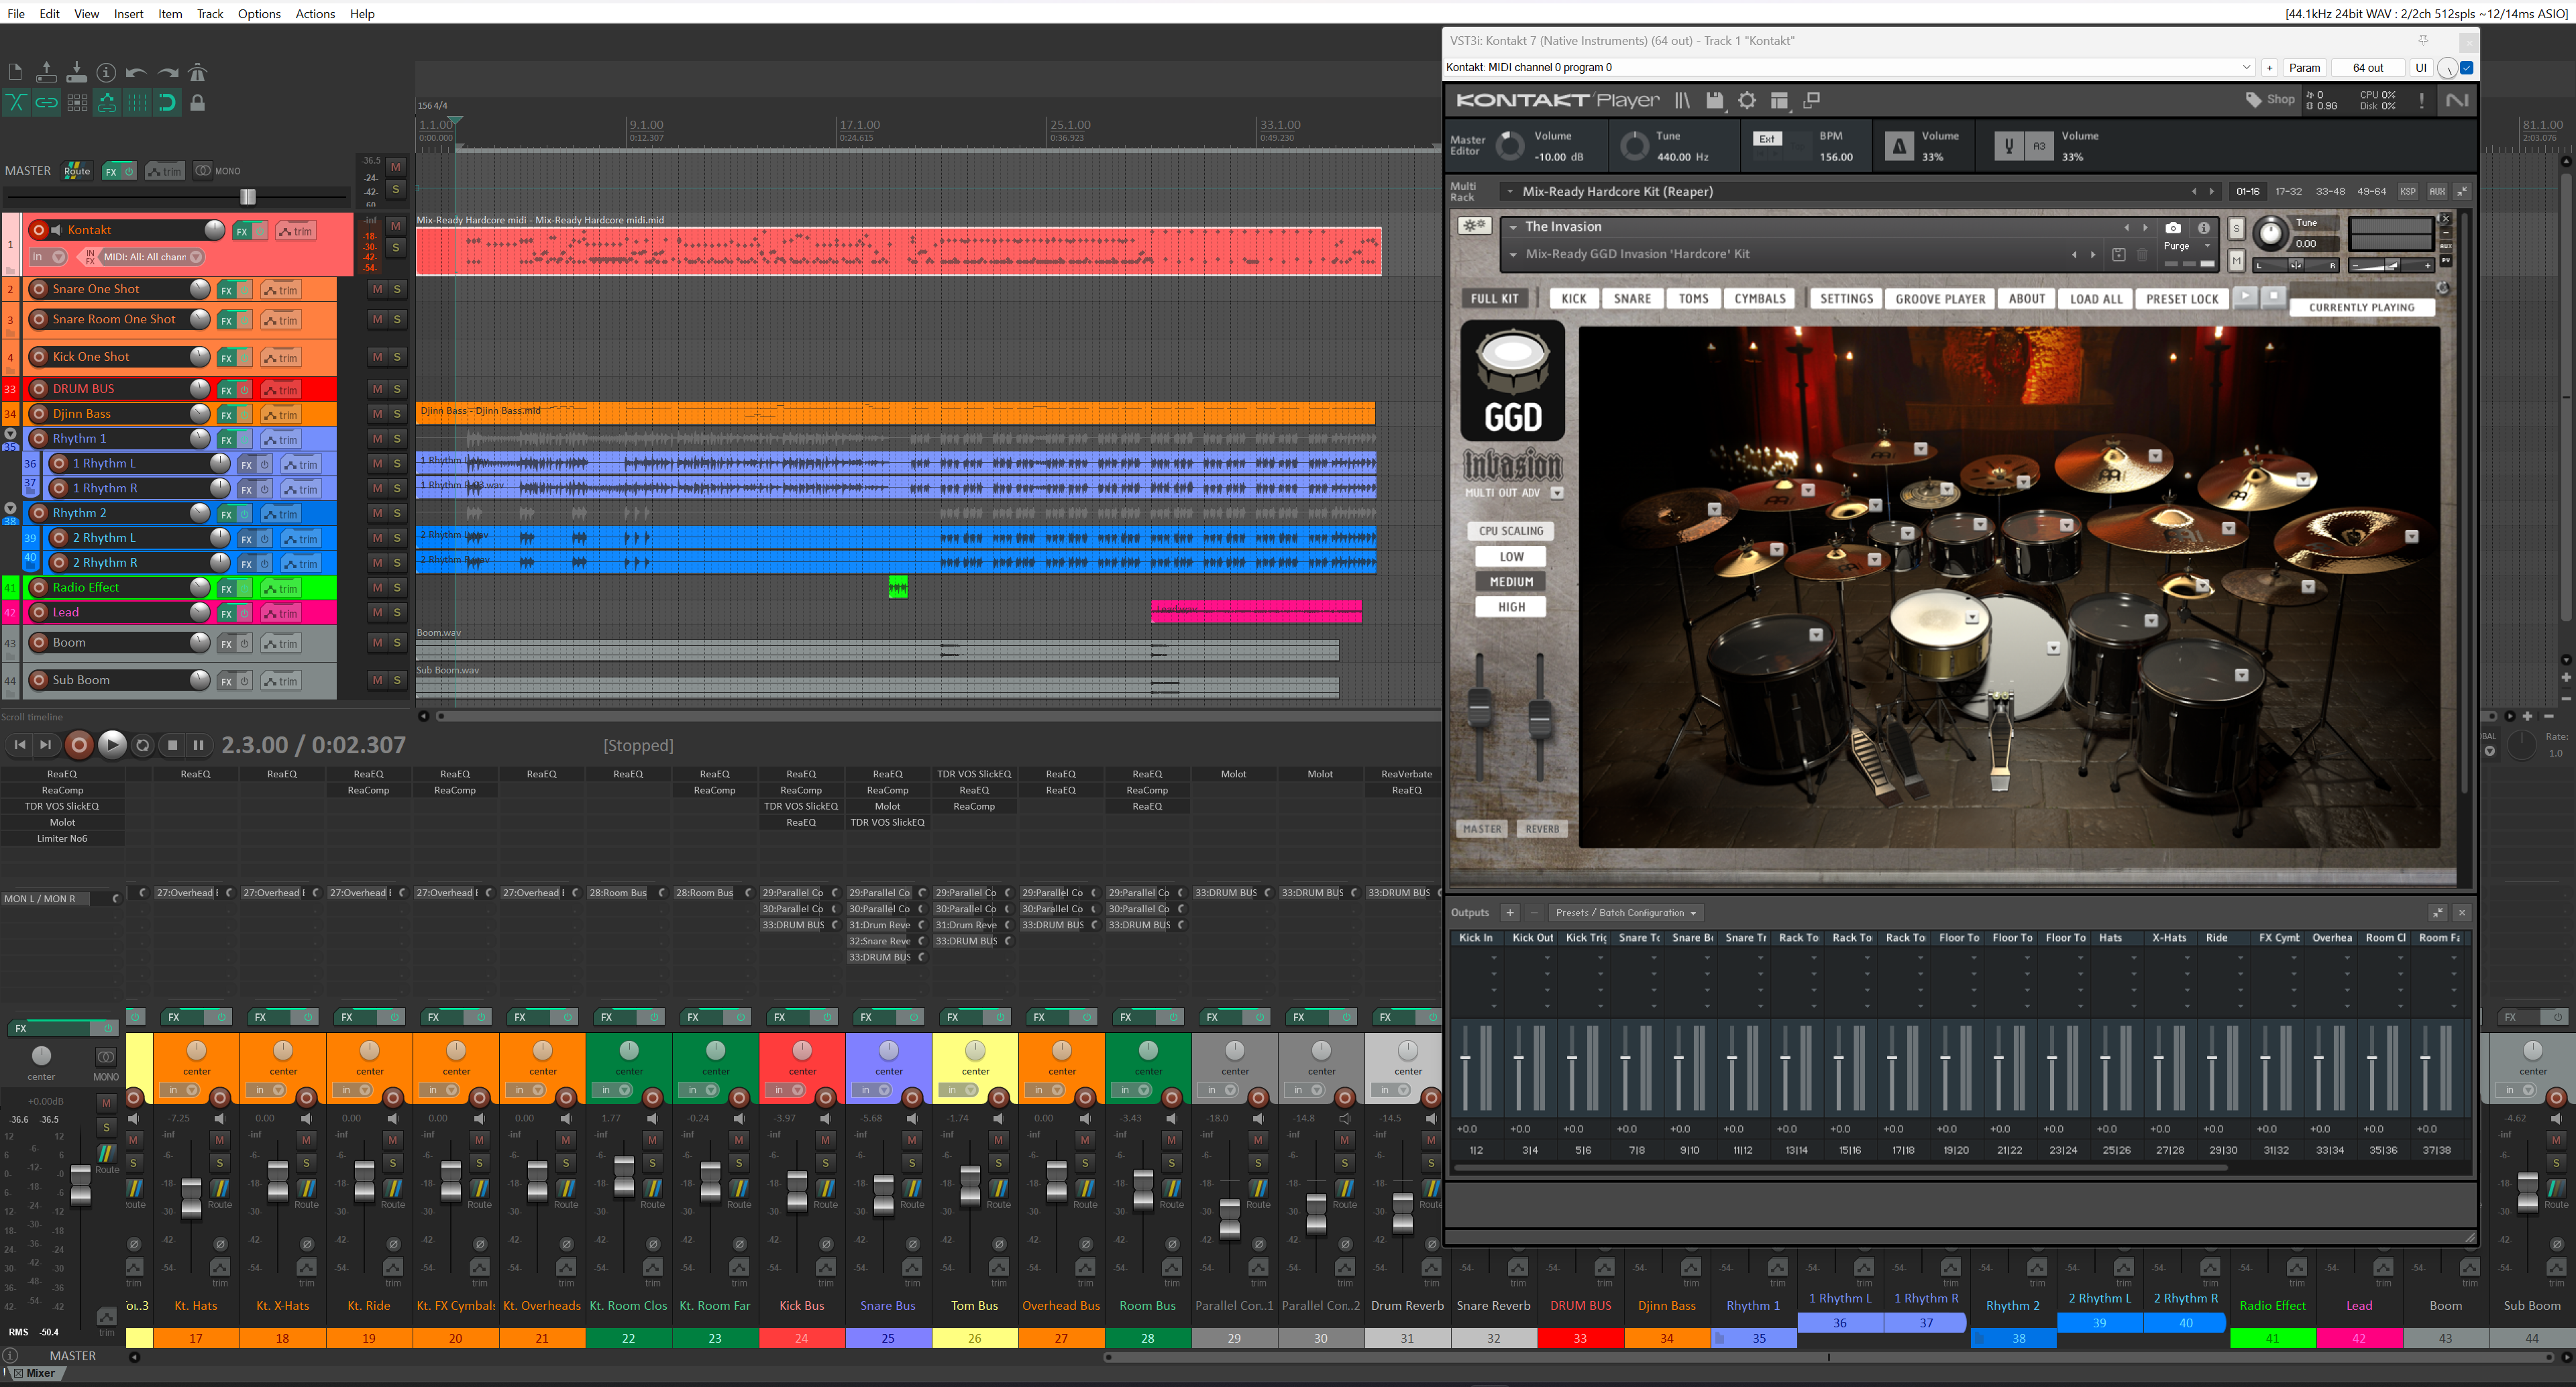The width and height of the screenshot is (2576, 1387).
Task: Open the Track menu
Action: [209, 13]
